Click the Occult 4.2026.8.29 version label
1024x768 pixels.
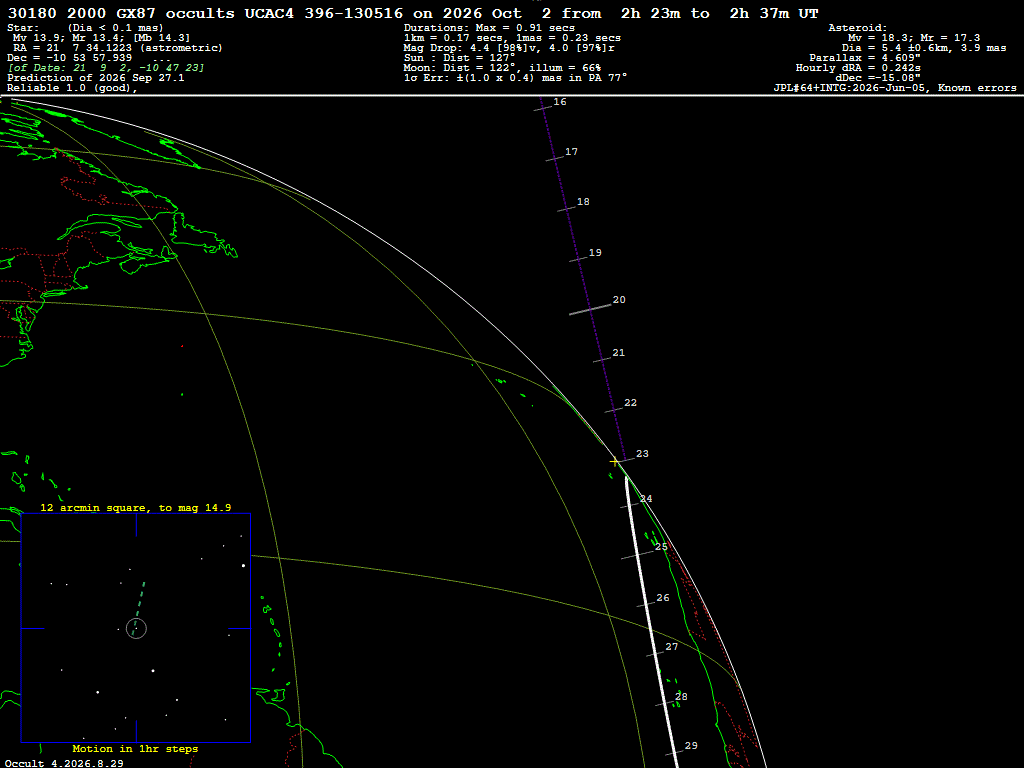point(64,763)
